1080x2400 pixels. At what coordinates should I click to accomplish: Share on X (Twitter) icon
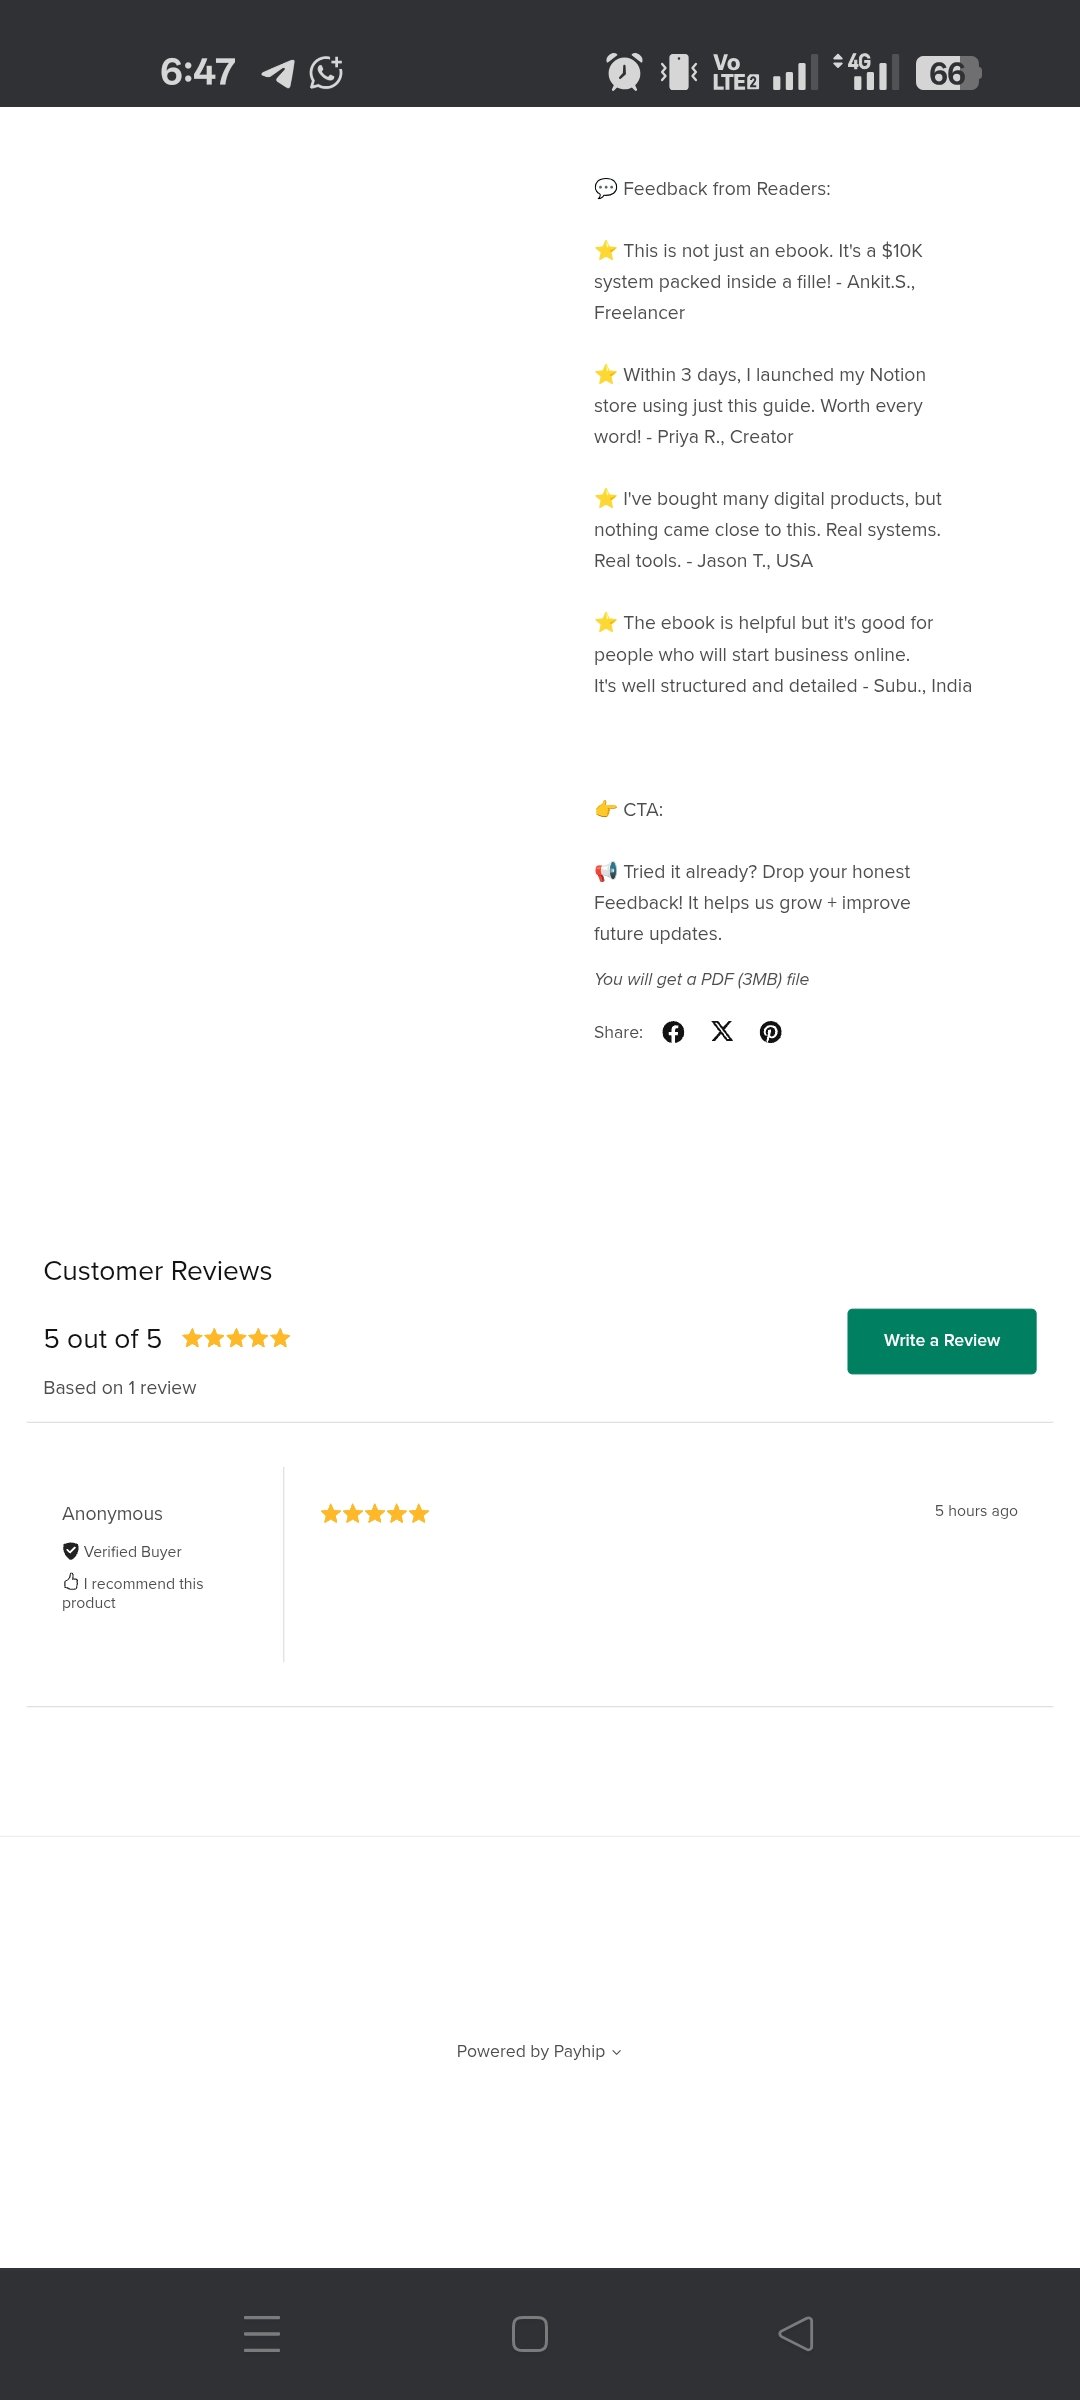click(722, 1031)
